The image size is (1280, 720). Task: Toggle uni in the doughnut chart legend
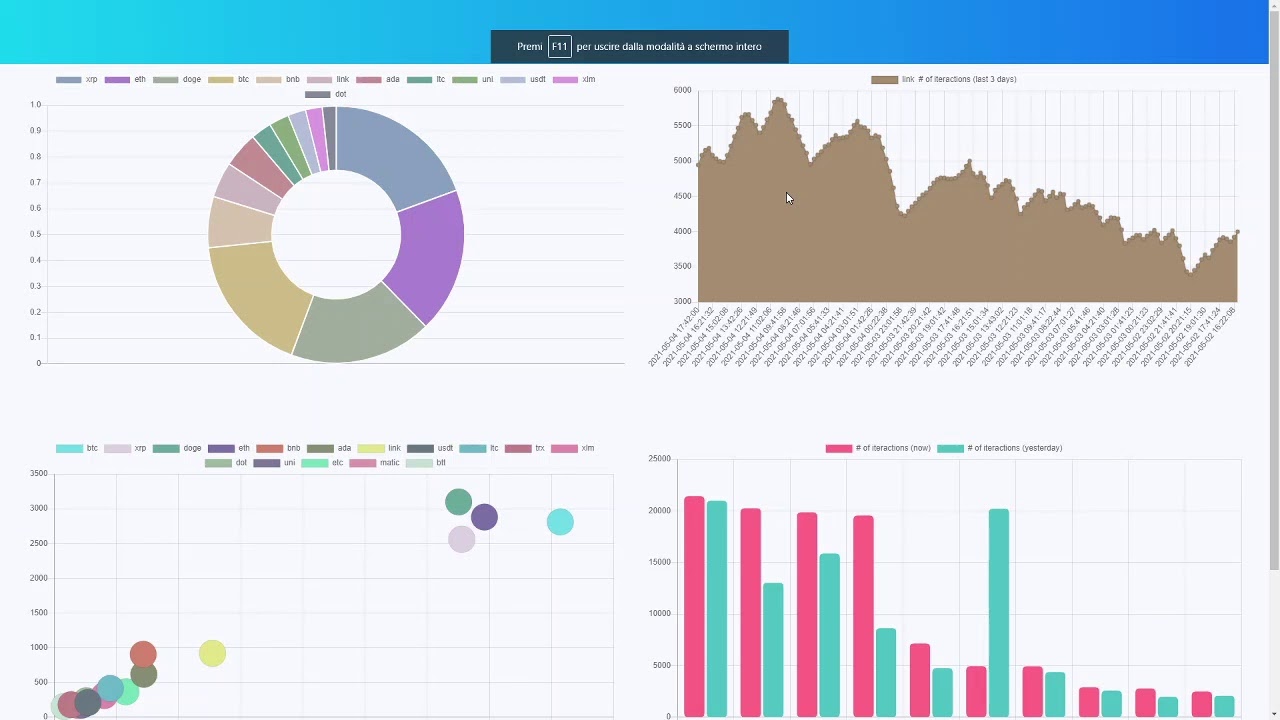(473, 79)
